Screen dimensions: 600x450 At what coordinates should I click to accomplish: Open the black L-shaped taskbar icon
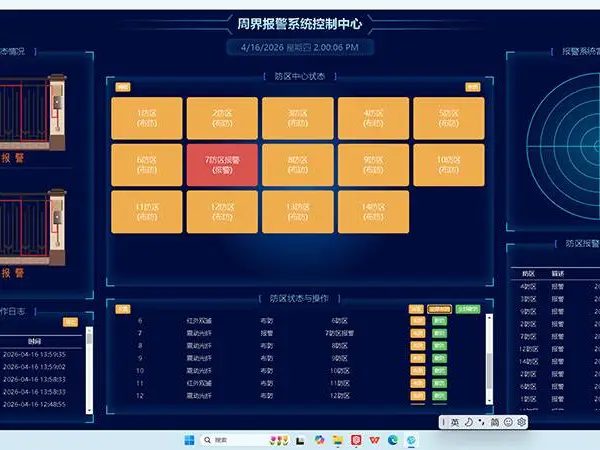[x=300, y=440]
